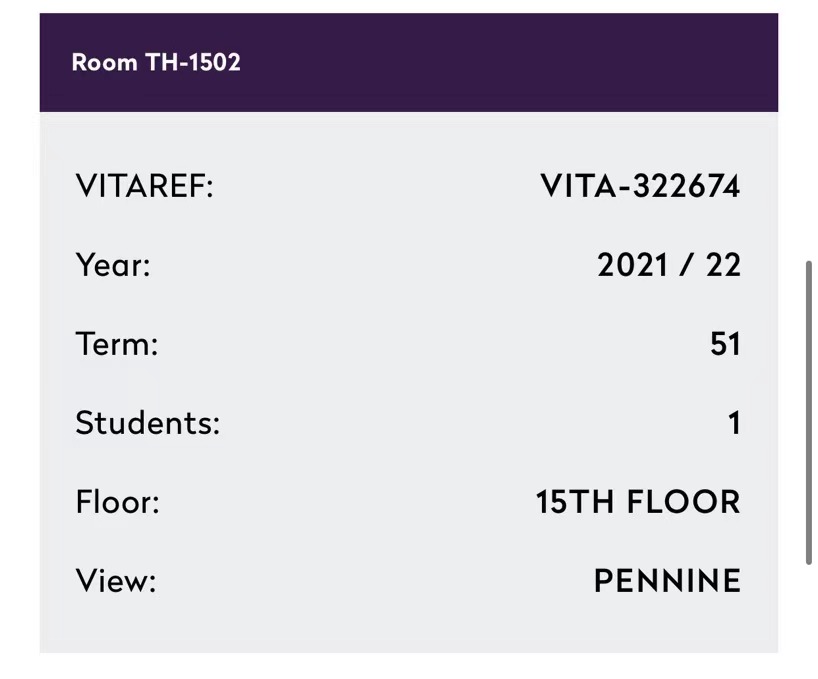
Task: Select the VITA-322674 reference value
Action: (640, 186)
